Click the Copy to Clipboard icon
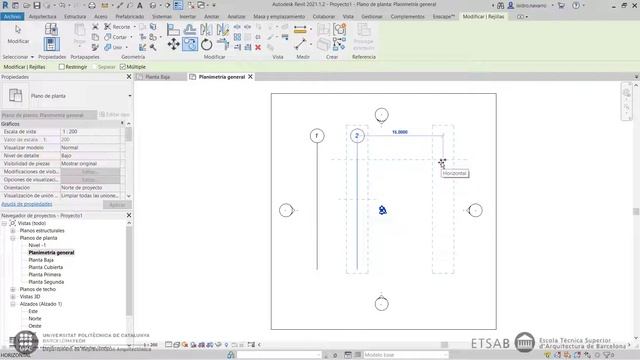This screenshot has height=360, width=640. coord(95,37)
